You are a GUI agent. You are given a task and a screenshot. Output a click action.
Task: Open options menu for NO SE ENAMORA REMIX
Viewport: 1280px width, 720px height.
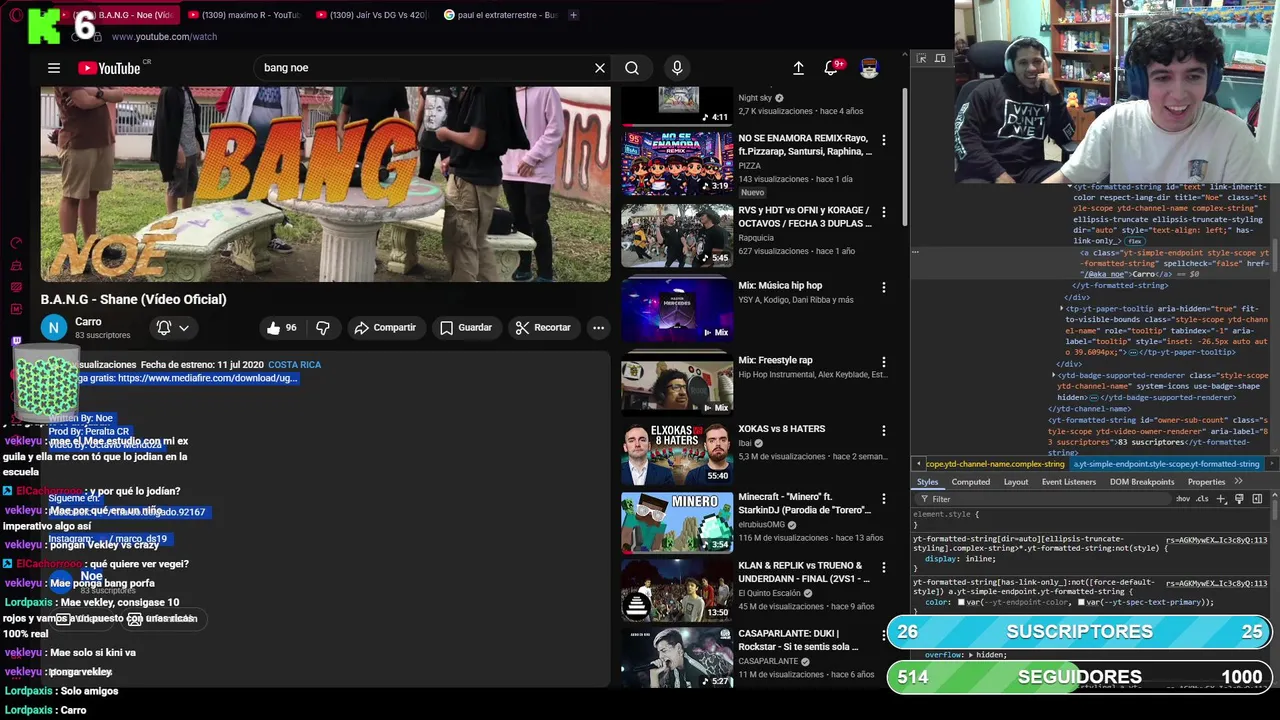pos(883,140)
